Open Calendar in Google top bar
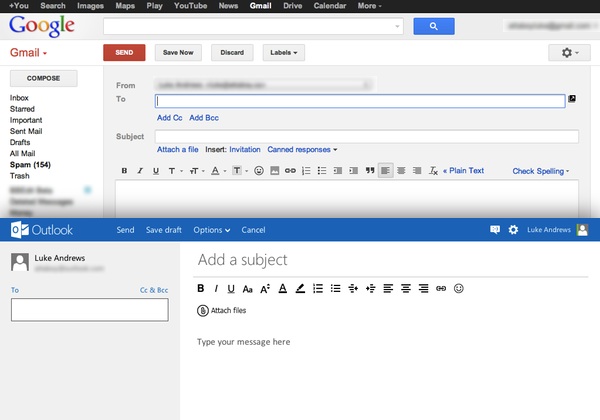Screen dimensions: 600x420 (x=330, y=6)
